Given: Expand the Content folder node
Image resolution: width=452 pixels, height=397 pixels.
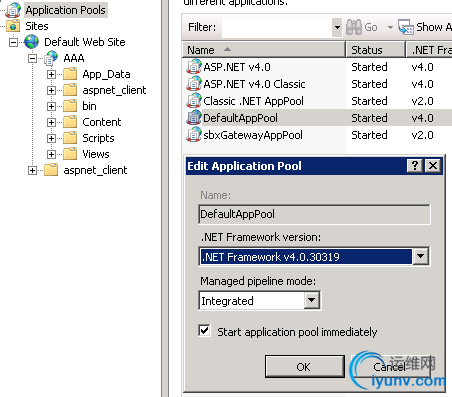Looking at the screenshot, I should point(51,122).
